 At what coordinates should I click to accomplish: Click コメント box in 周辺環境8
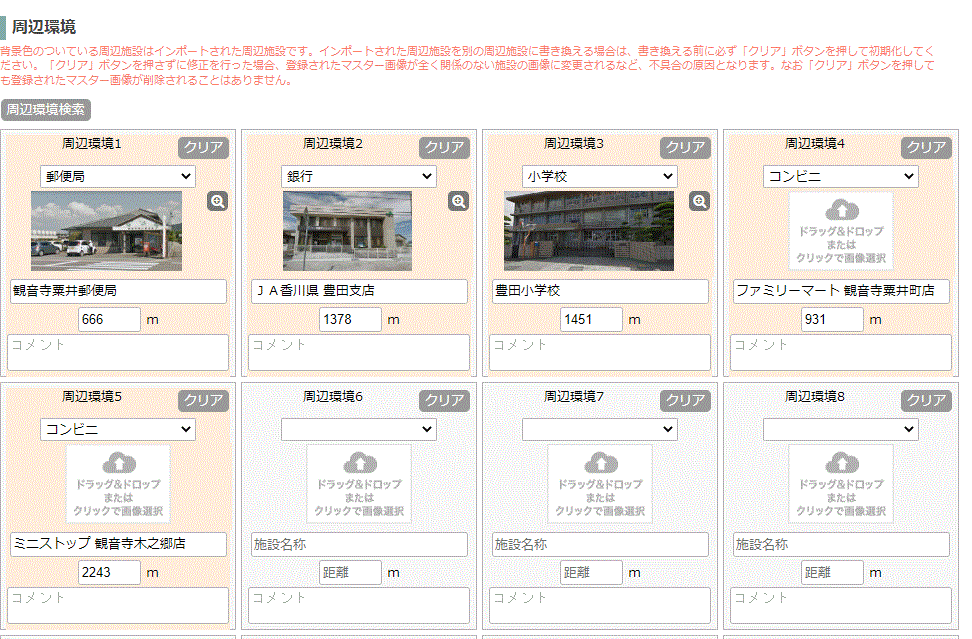(x=841, y=606)
